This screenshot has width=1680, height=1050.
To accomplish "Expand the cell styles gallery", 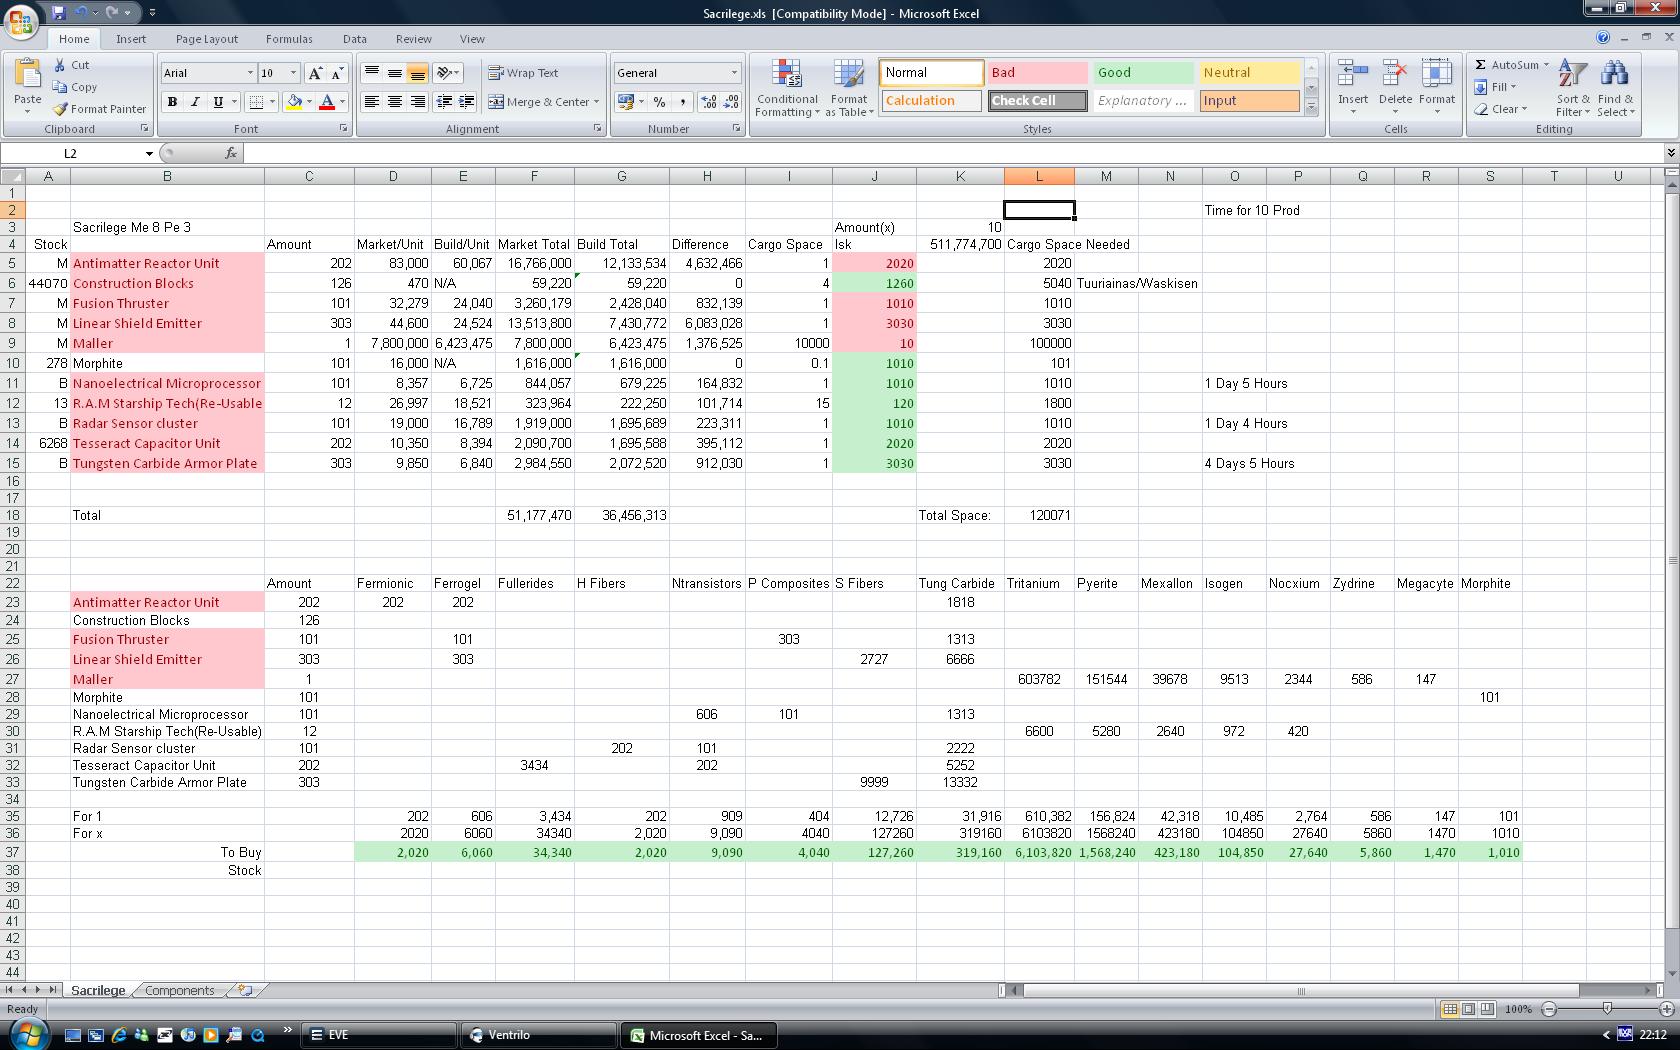I will [x=1311, y=107].
